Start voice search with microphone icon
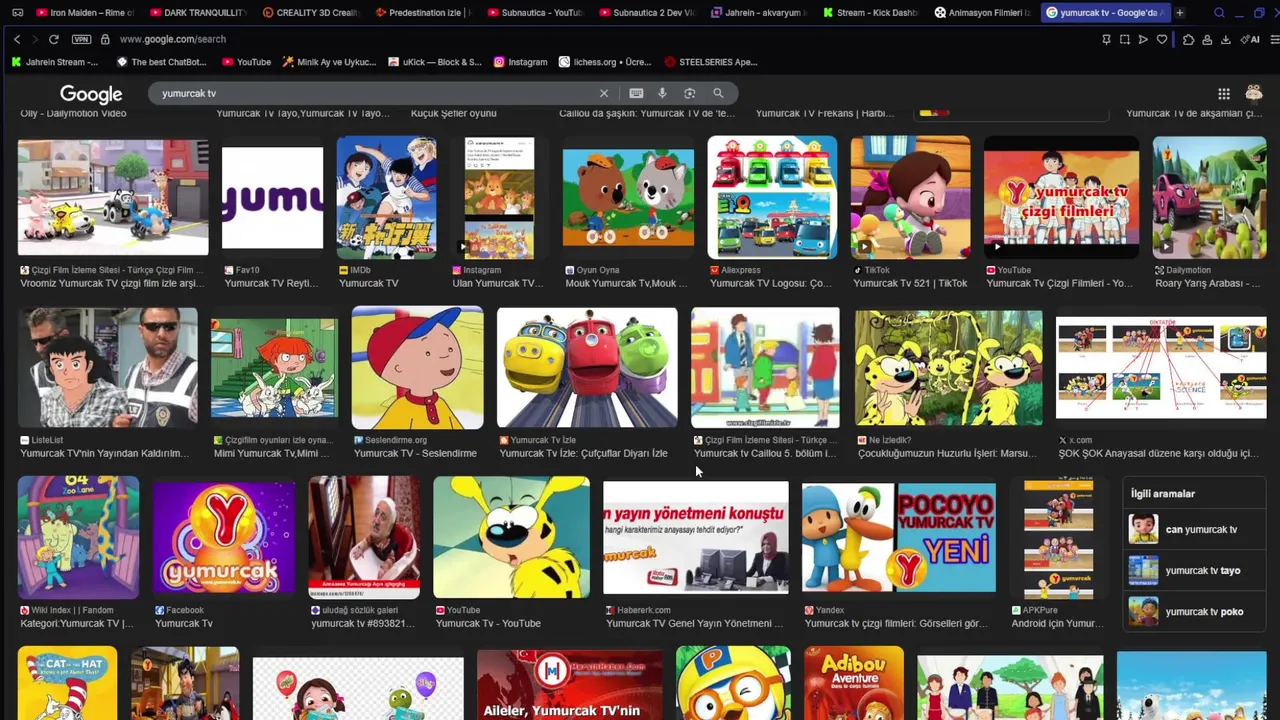Image resolution: width=1280 pixels, height=720 pixels. pos(662,93)
